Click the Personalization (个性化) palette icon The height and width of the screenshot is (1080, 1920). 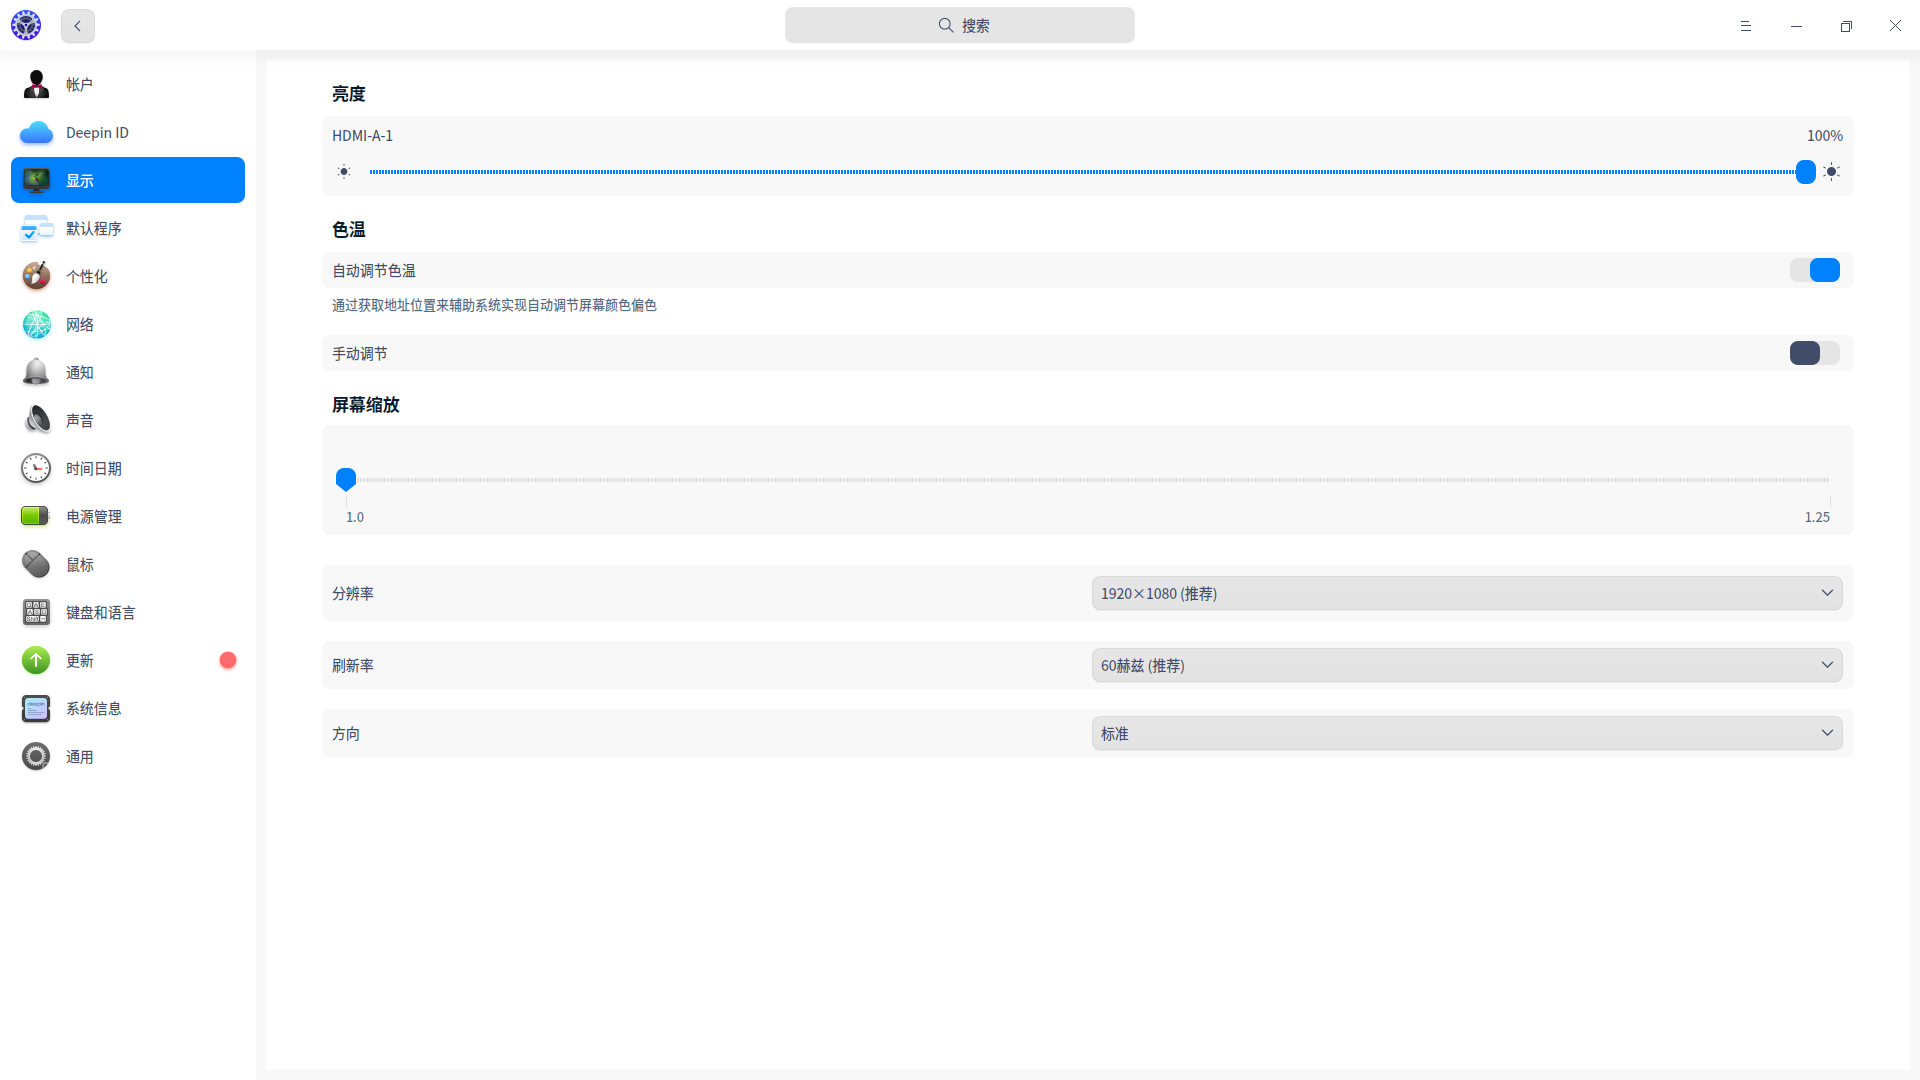[x=36, y=276]
